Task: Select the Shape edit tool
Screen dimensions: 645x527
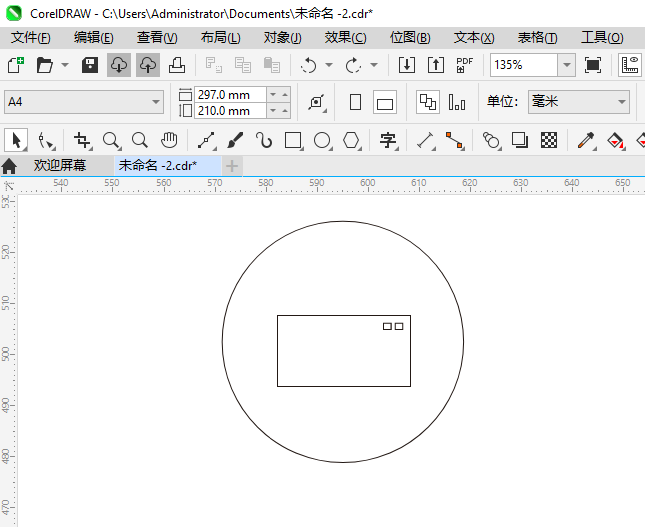Action: 46,140
